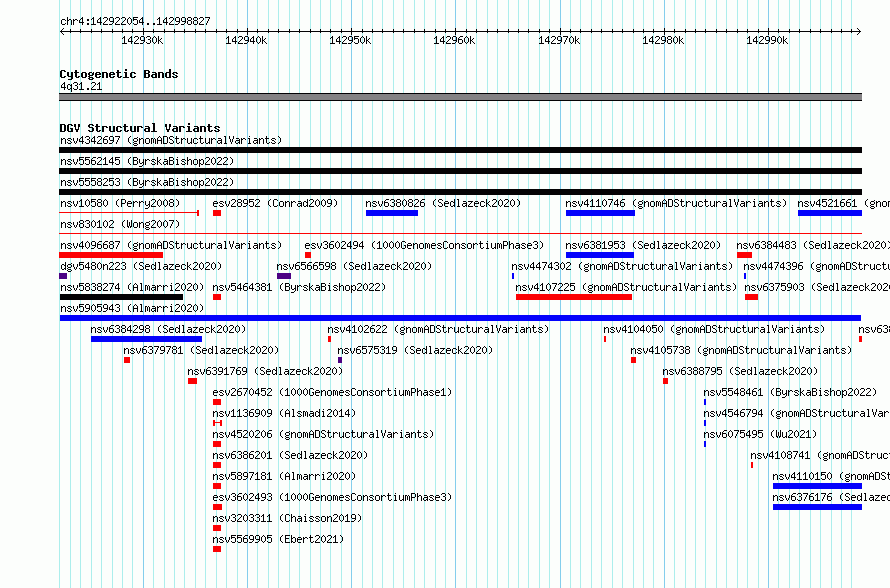Click esv2670452 1000GenomesConsortiumPhase1 label
Screen dimensions: 890x588
click(332, 392)
